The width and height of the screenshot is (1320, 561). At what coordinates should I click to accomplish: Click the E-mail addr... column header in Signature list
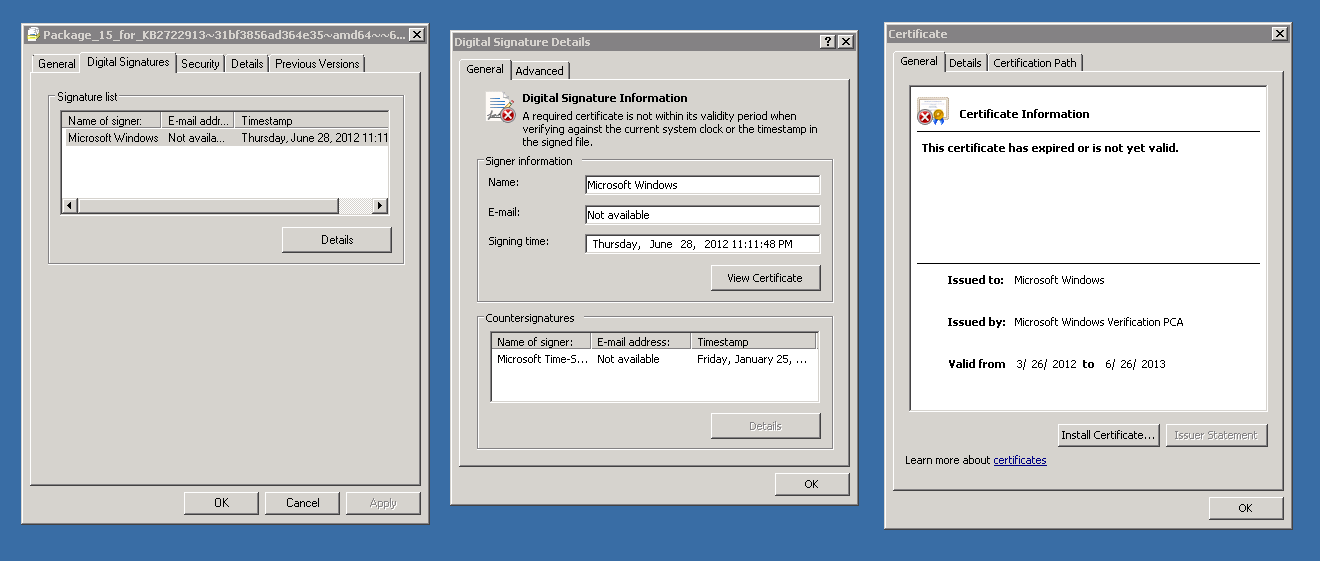199,121
